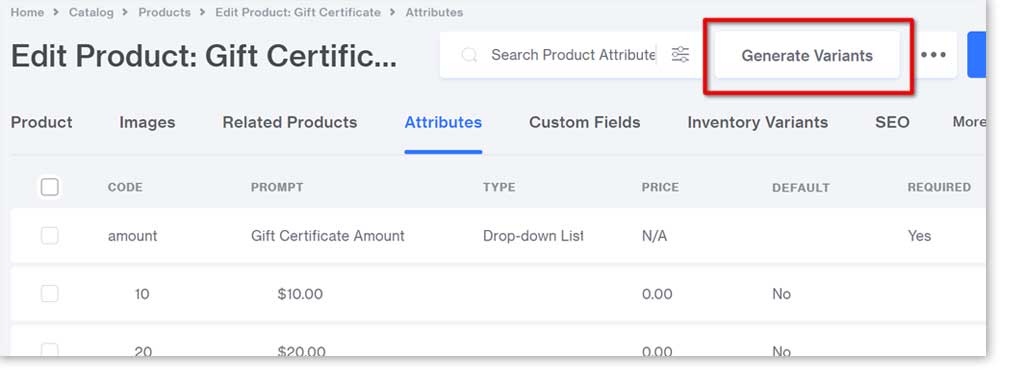The image size is (1024, 370).
Task: Click the DEFAULT column header
Action: click(x=801, y=188)
